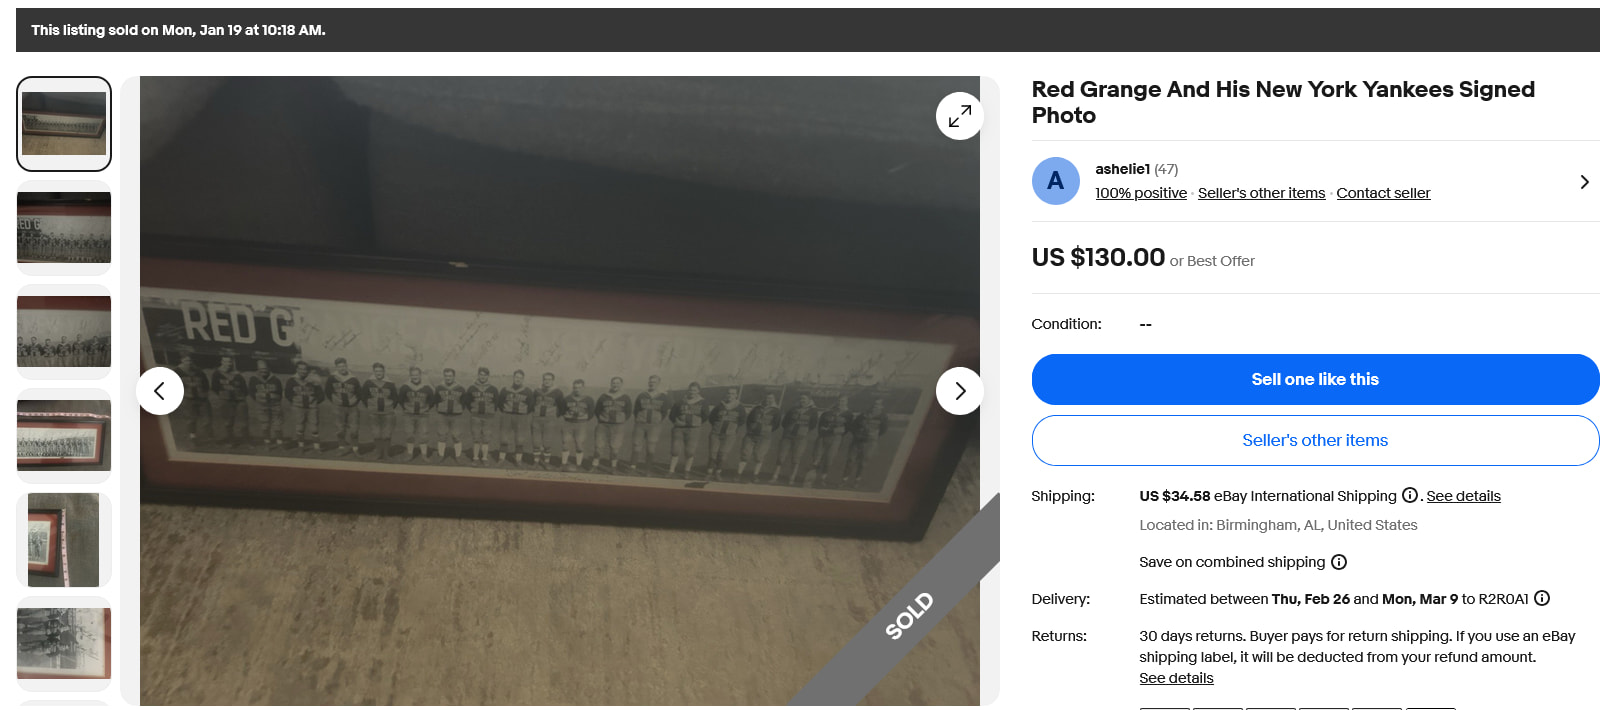The height and width of the screenshot is (710, 1613).
Task: Select the second thumbnail showing RED G lettering
Action: [64, 228]
